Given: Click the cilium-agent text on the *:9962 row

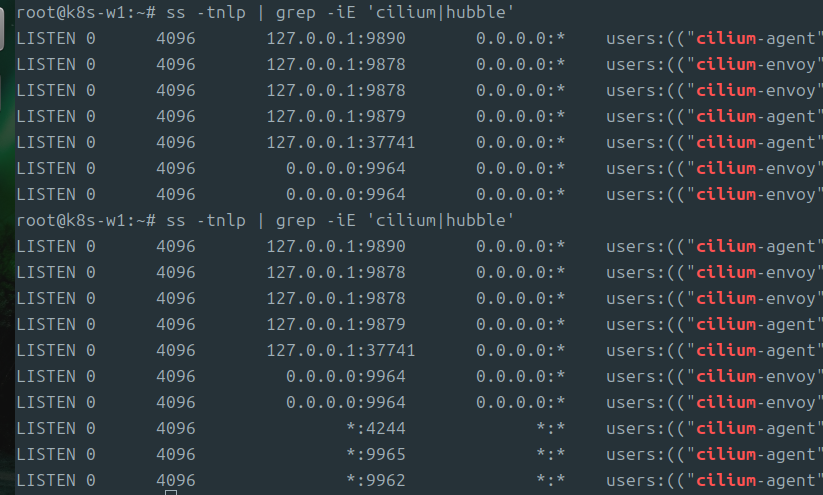Looking at the screenshot, I should click(755, 480).
